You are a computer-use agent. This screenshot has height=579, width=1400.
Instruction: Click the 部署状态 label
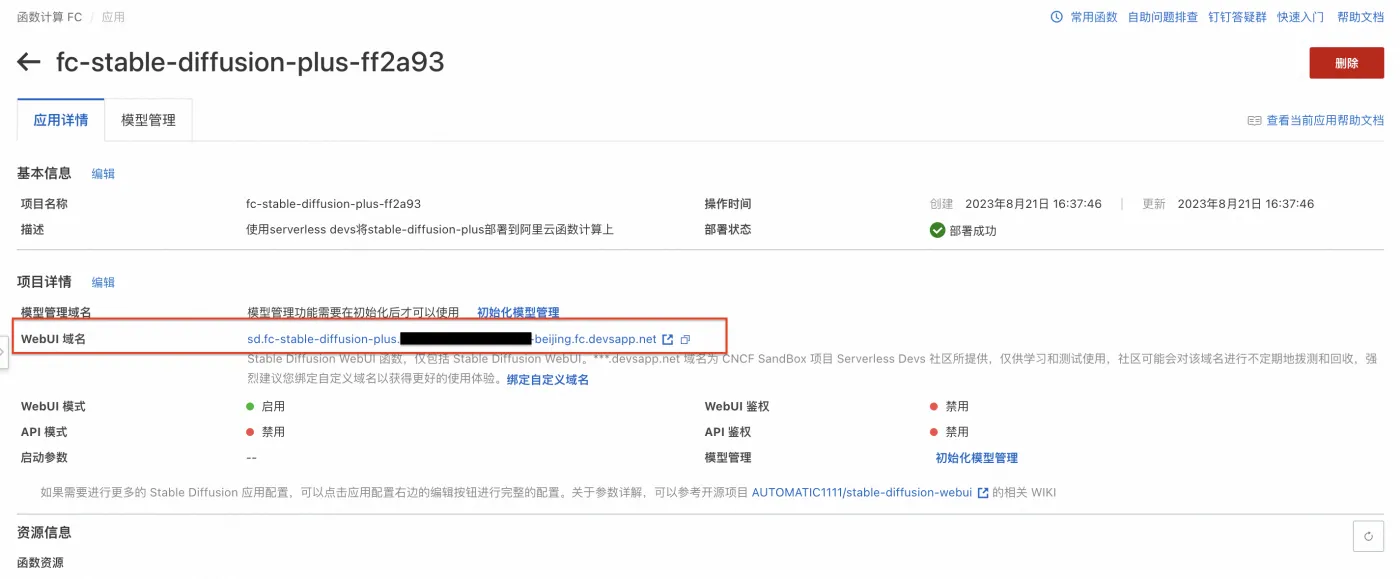tap(728, 230)
